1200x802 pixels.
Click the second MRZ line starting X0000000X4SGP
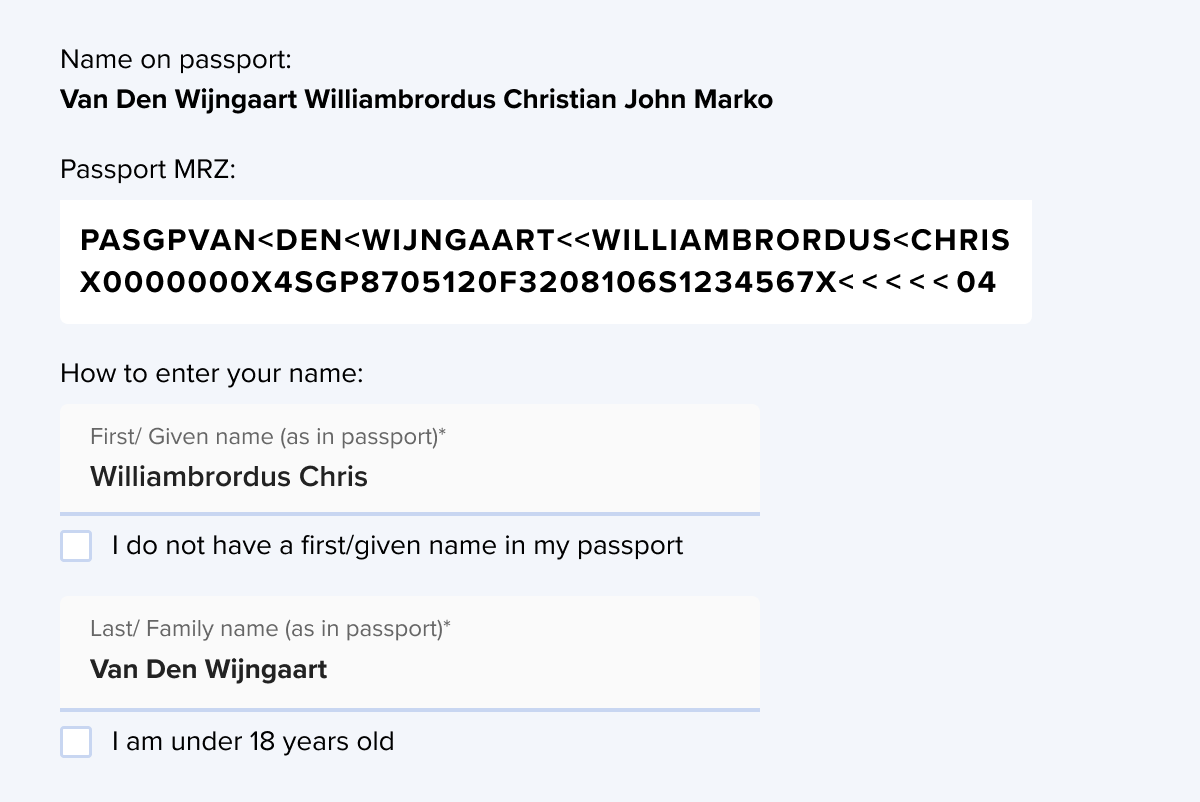pyautogui.click(x=538, y=283)
